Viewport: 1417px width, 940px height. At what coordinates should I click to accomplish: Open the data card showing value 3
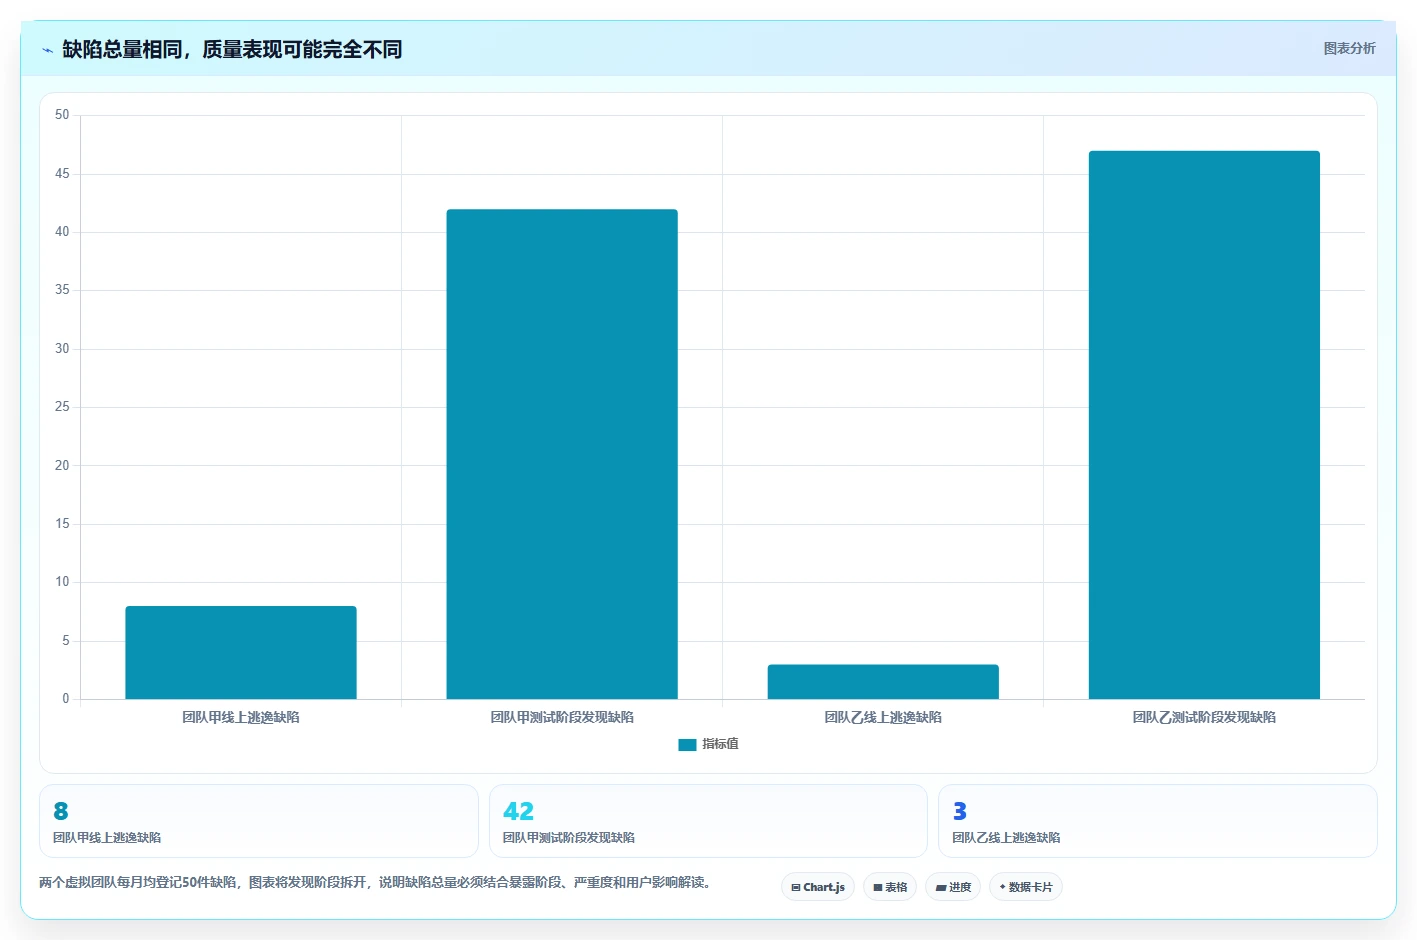[1158, 821]
